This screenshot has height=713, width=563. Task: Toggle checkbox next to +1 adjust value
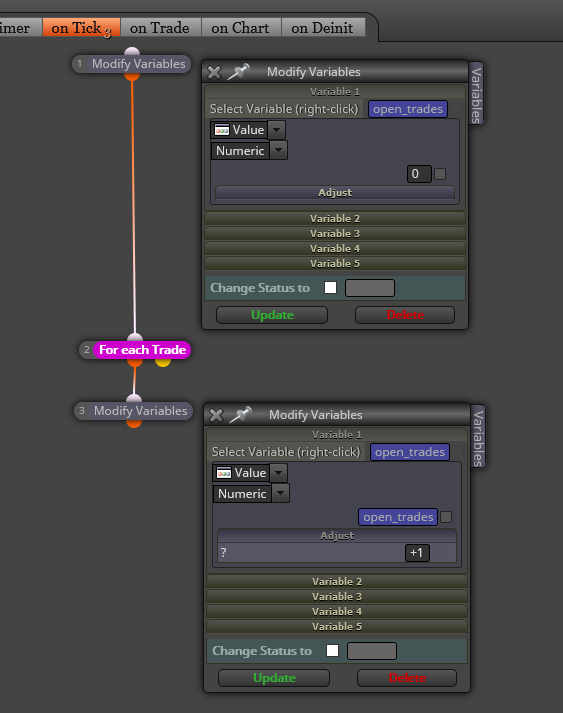438,552
